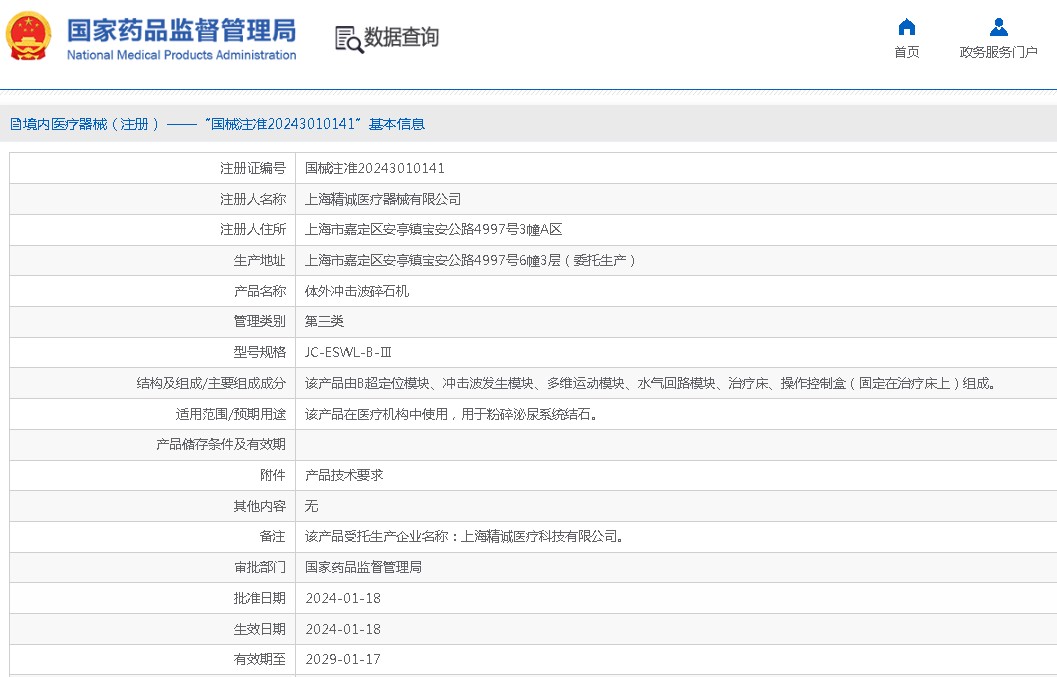Click the 其他内容 value 无

tap(311, 506)
